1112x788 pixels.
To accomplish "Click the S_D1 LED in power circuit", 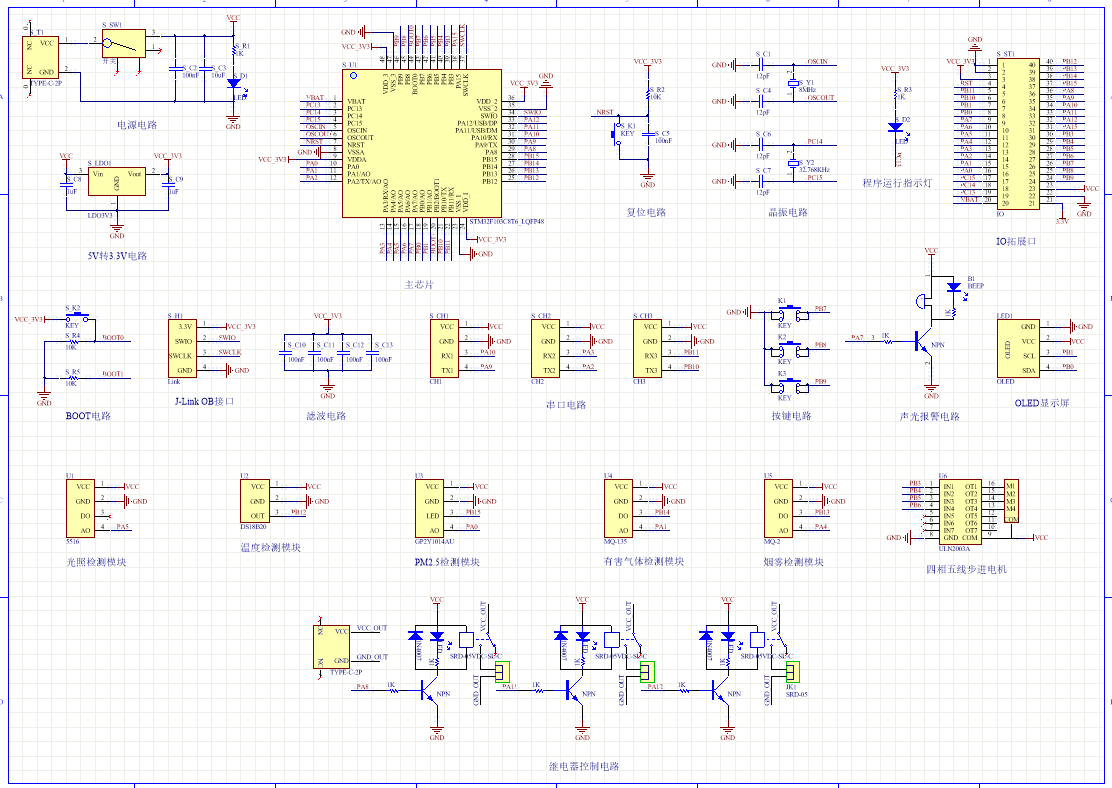I will [233, 84].
